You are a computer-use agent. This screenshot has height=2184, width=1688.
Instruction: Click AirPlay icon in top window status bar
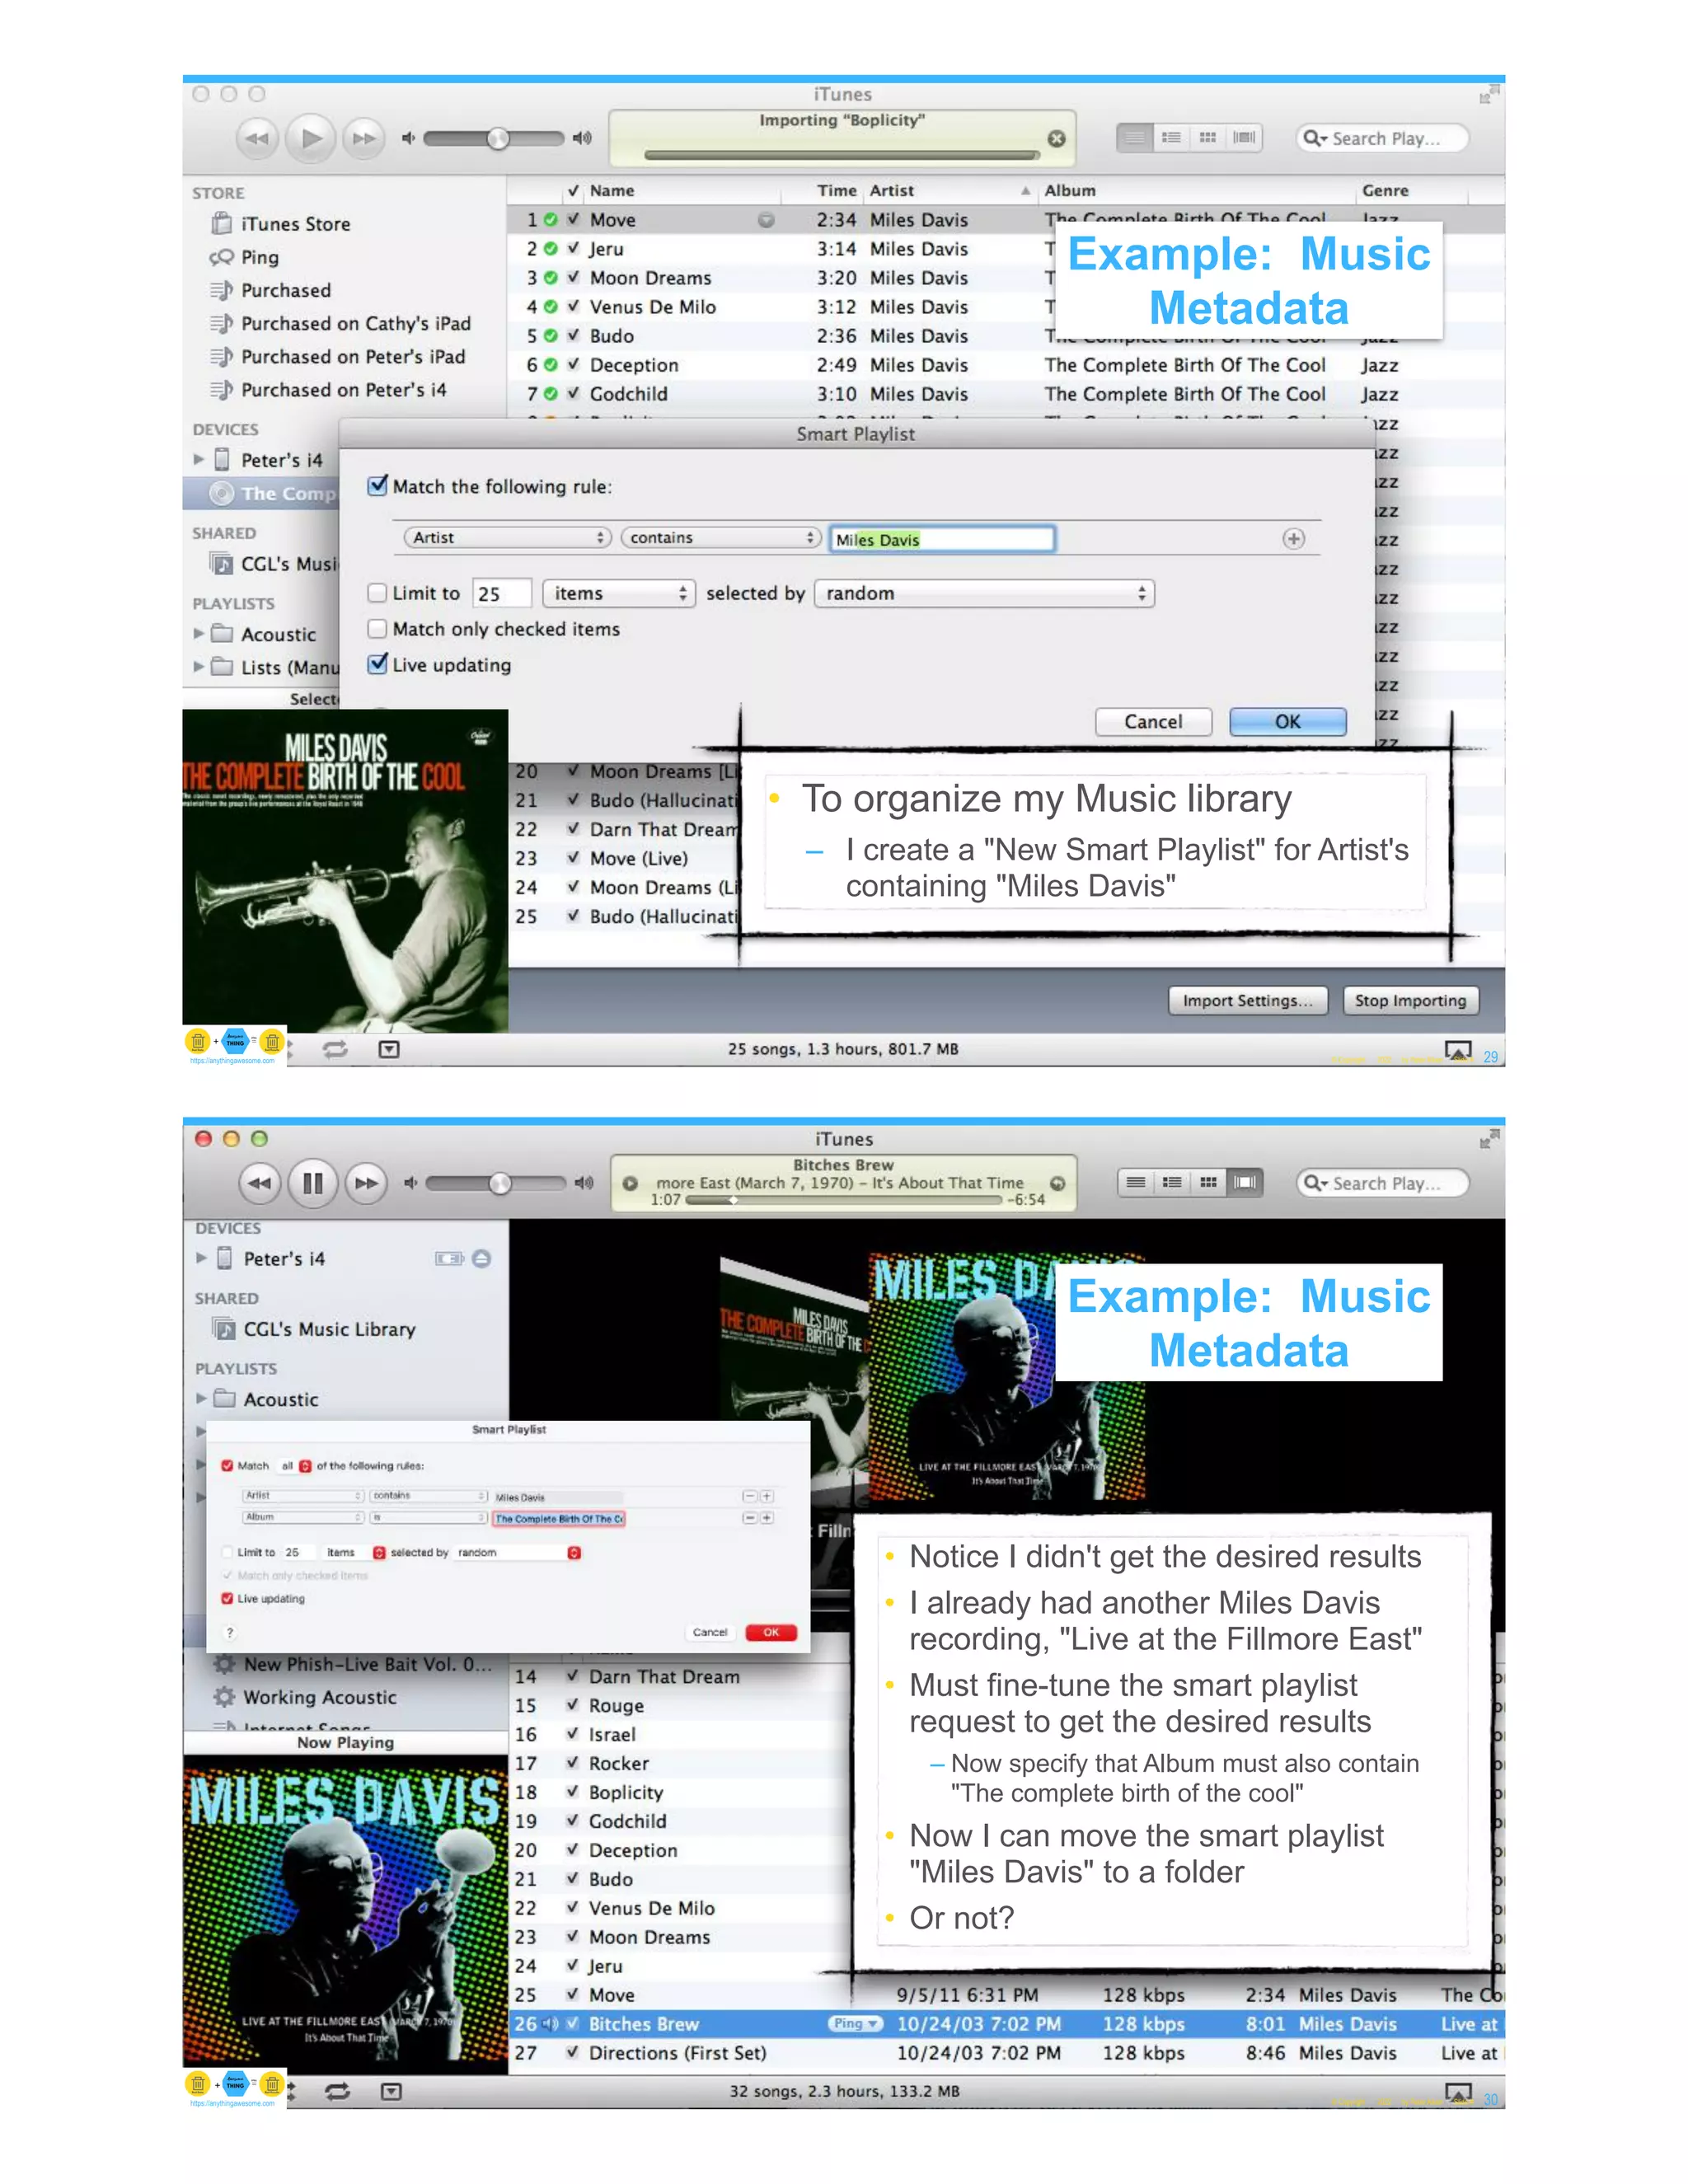click(1458, 1049)
